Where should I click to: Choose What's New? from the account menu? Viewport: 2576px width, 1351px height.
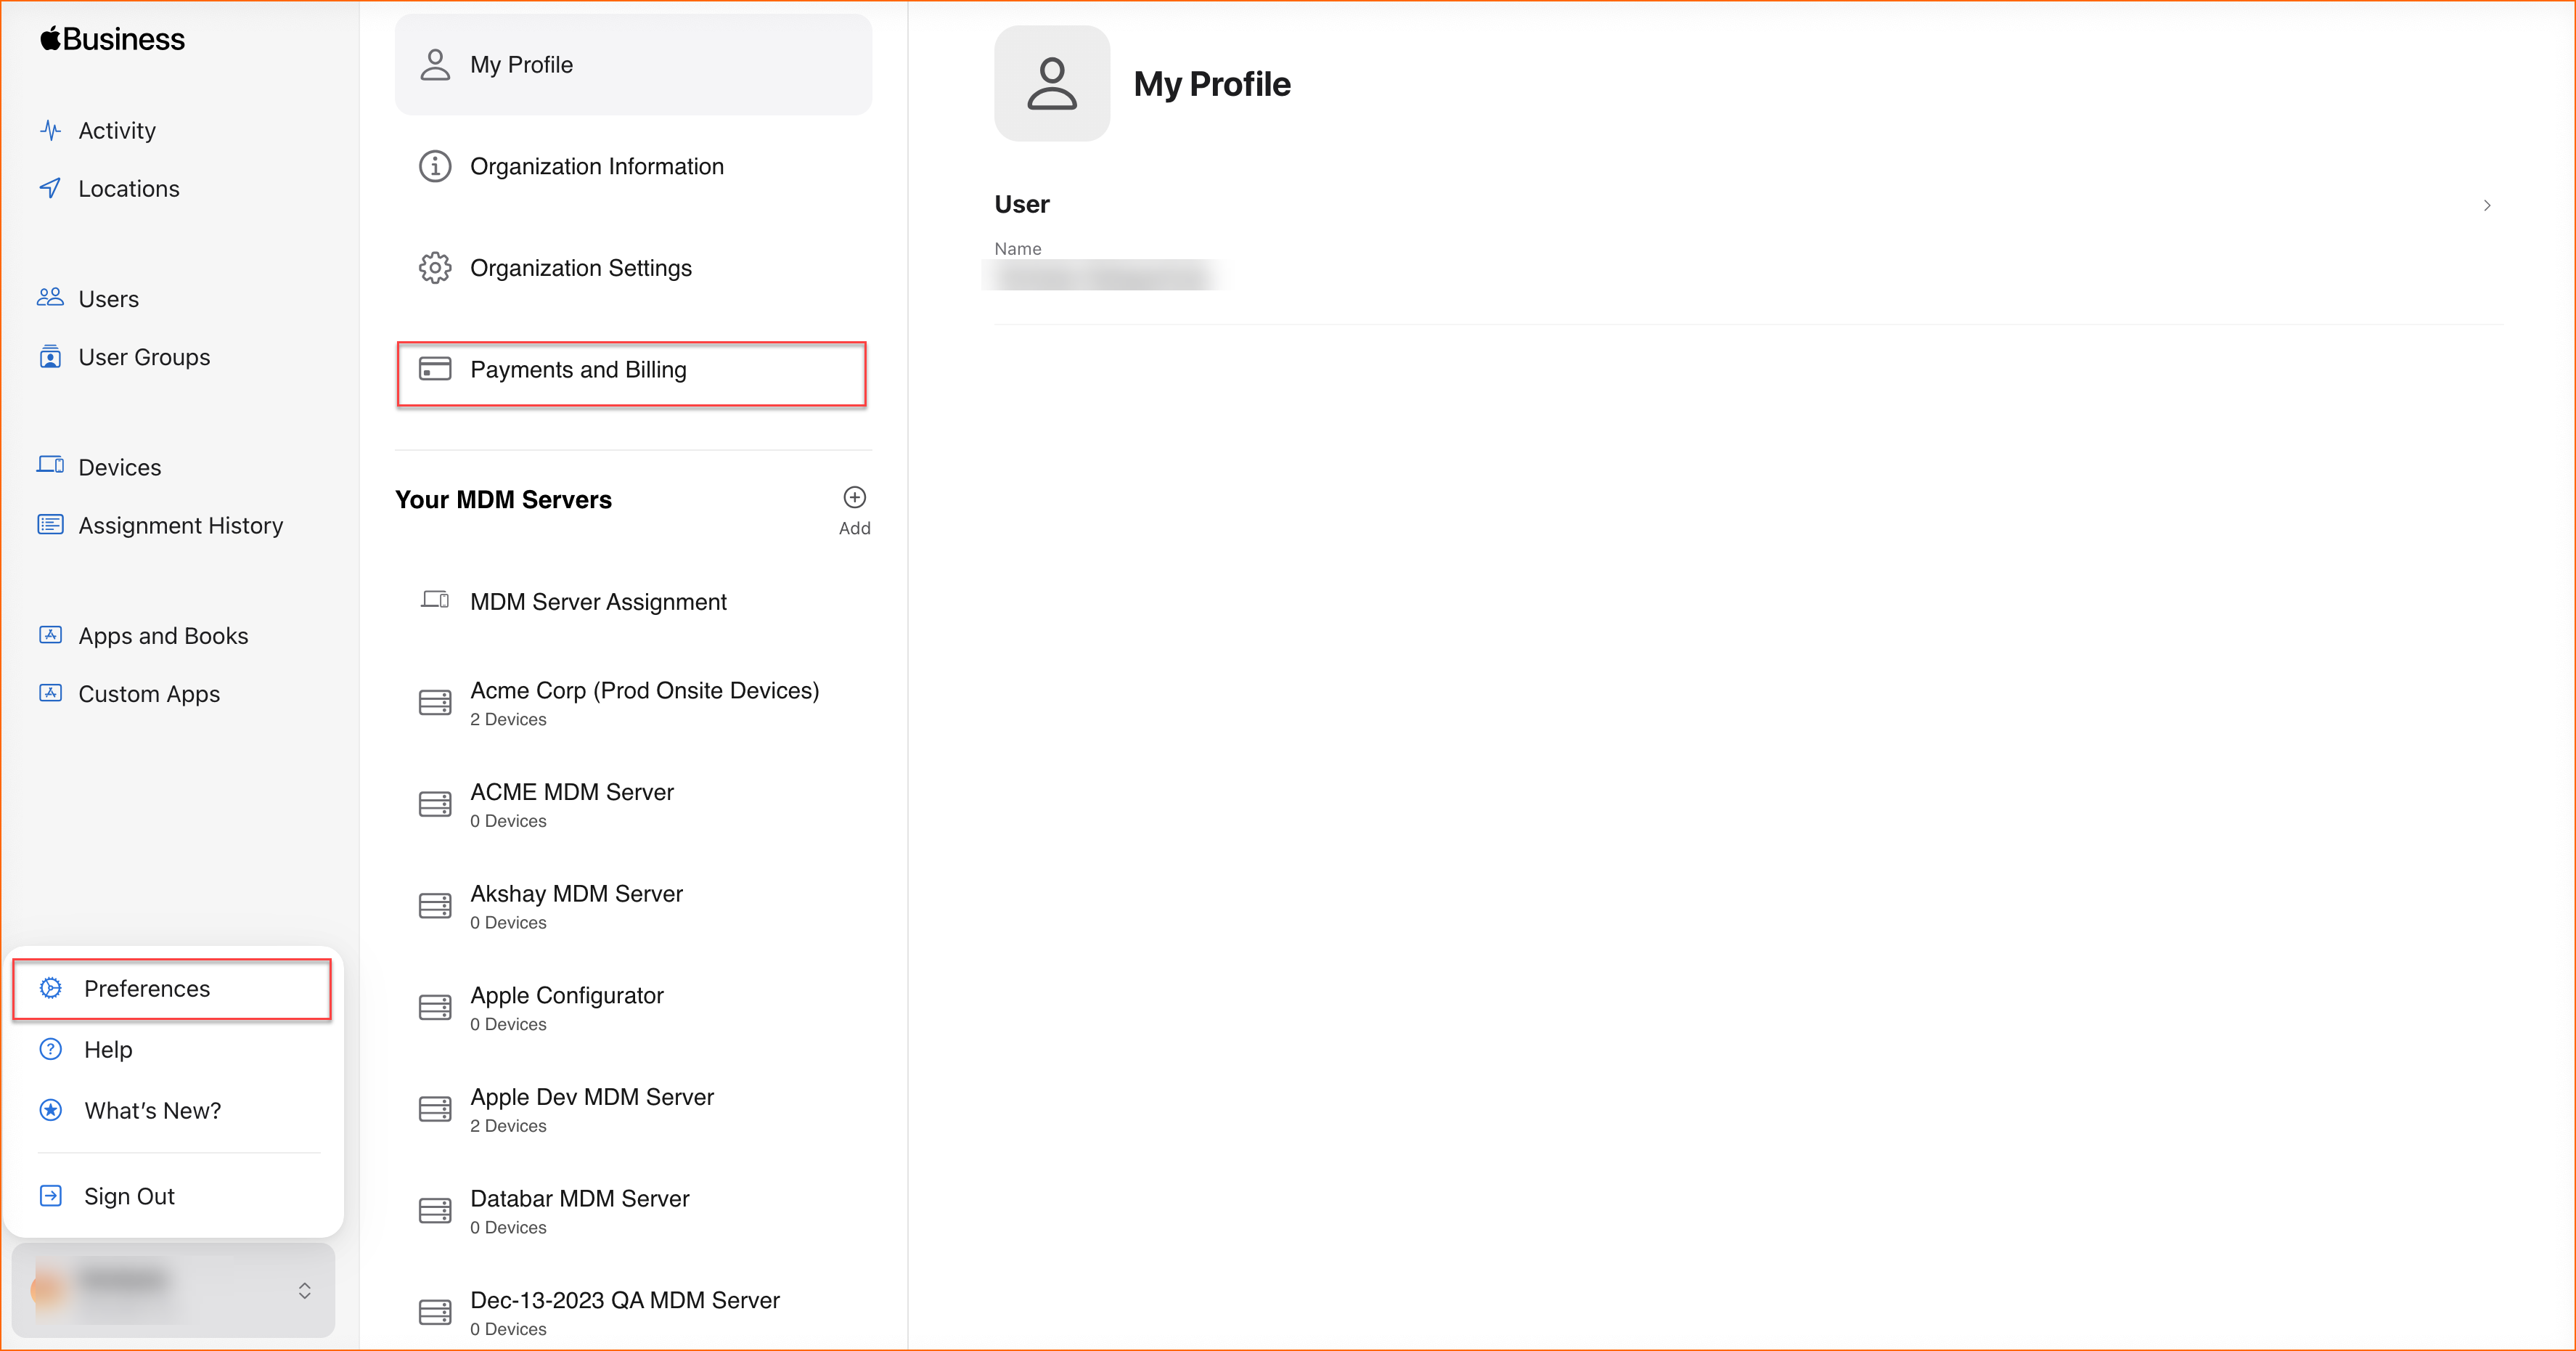coord(172,1110)
